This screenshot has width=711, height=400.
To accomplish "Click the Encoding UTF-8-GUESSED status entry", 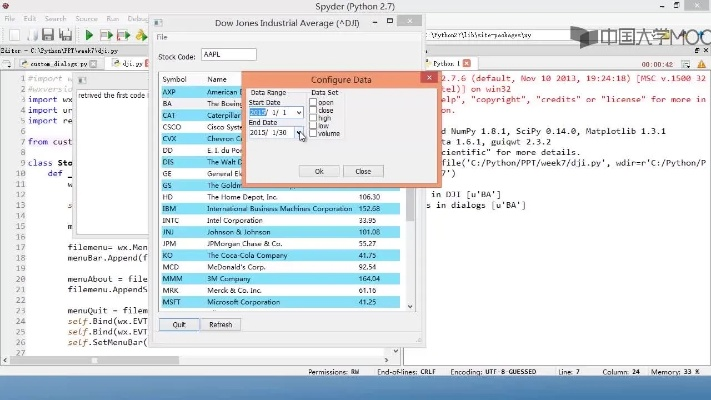I will pyautogui.click(x=493, y=372).
